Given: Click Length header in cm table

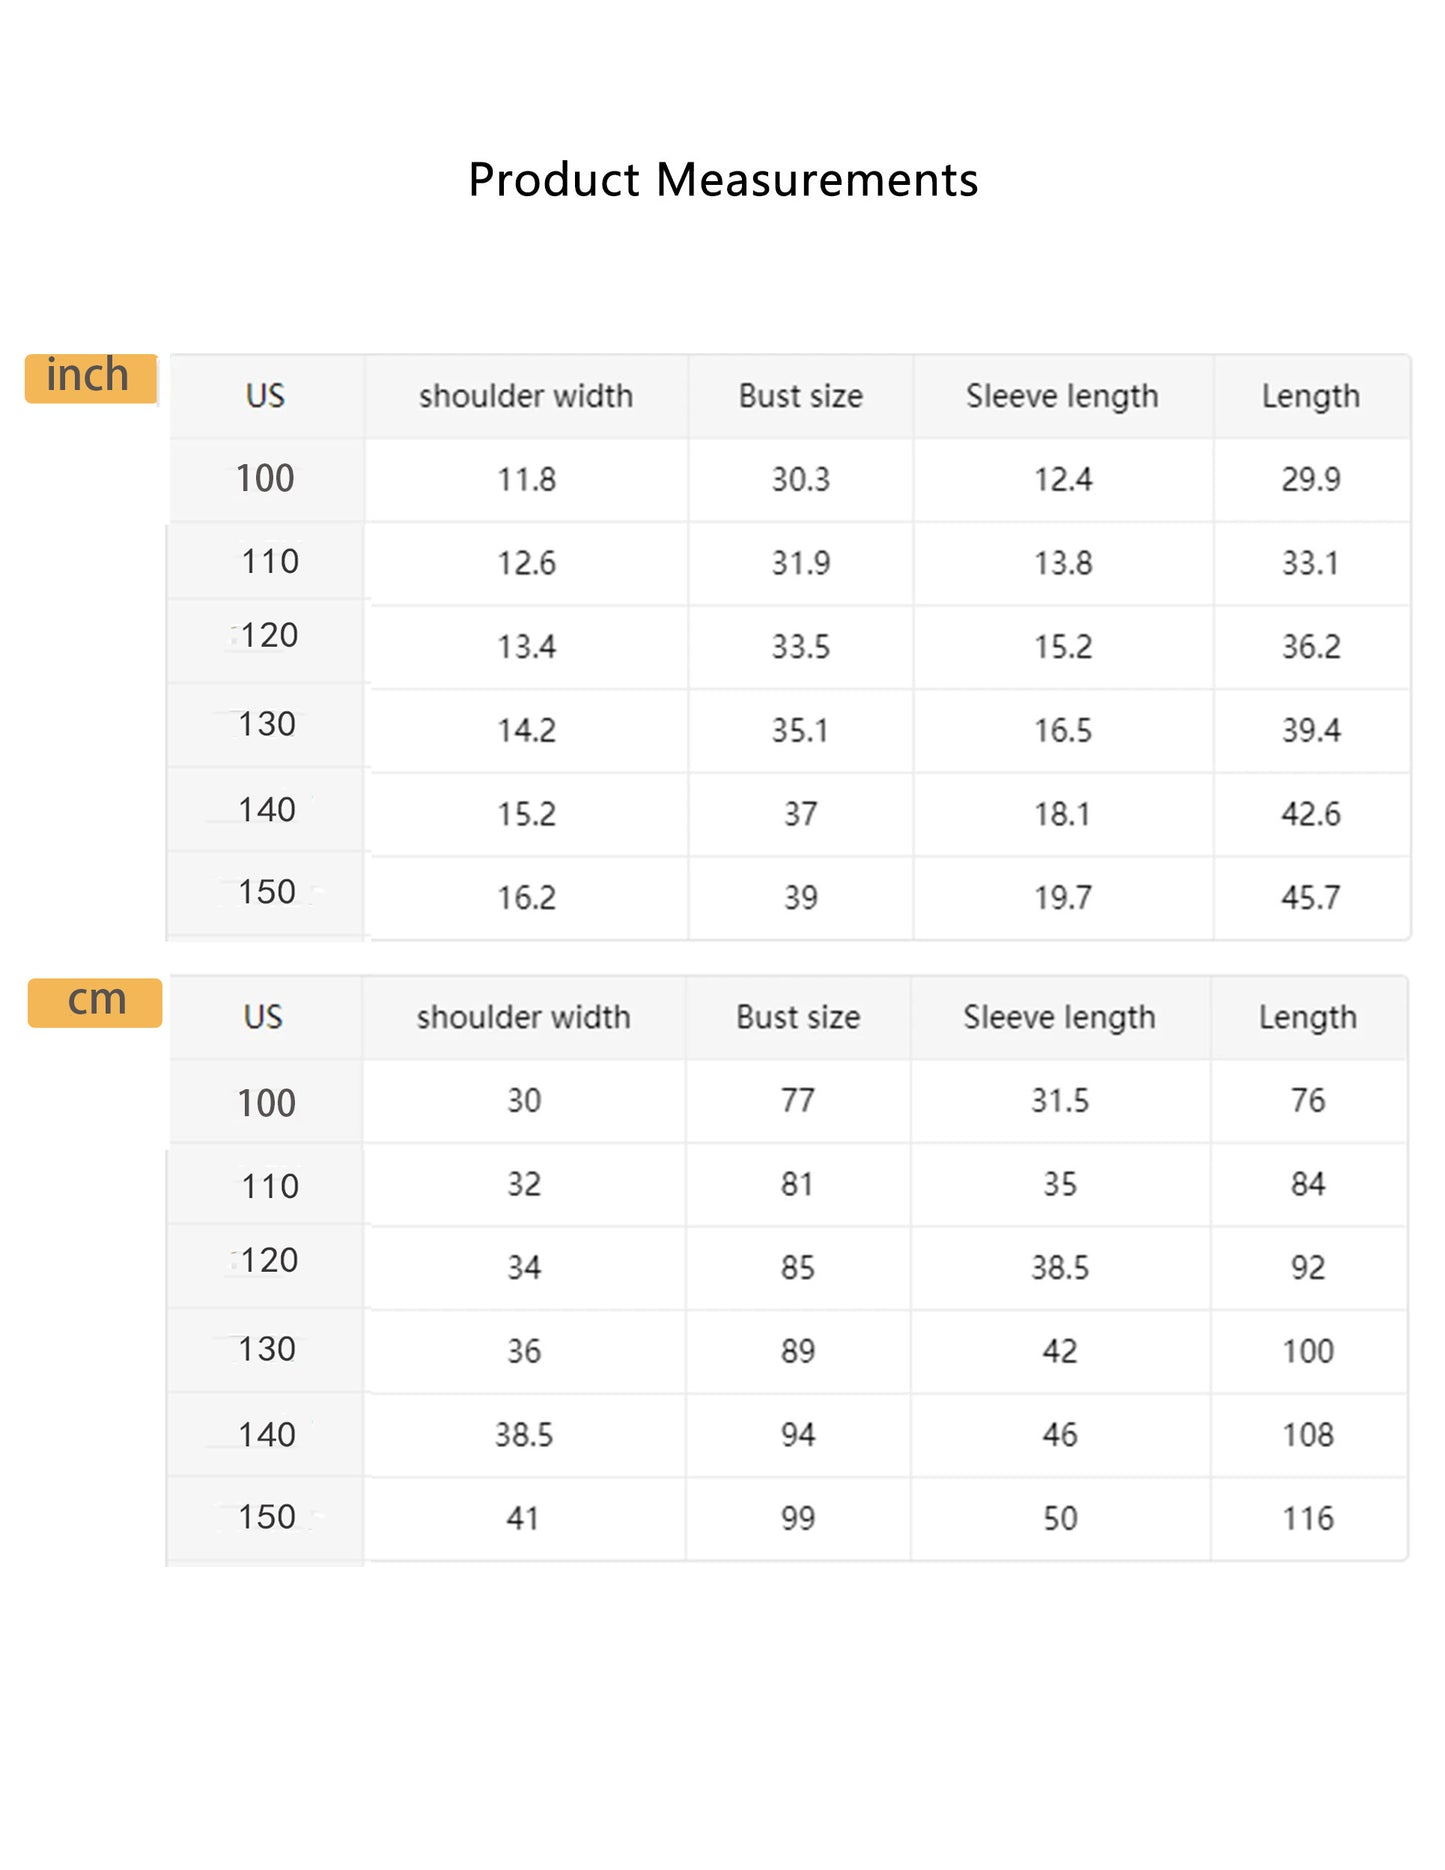Looking at the screenshot, I should click(x=1308, y=1018).
